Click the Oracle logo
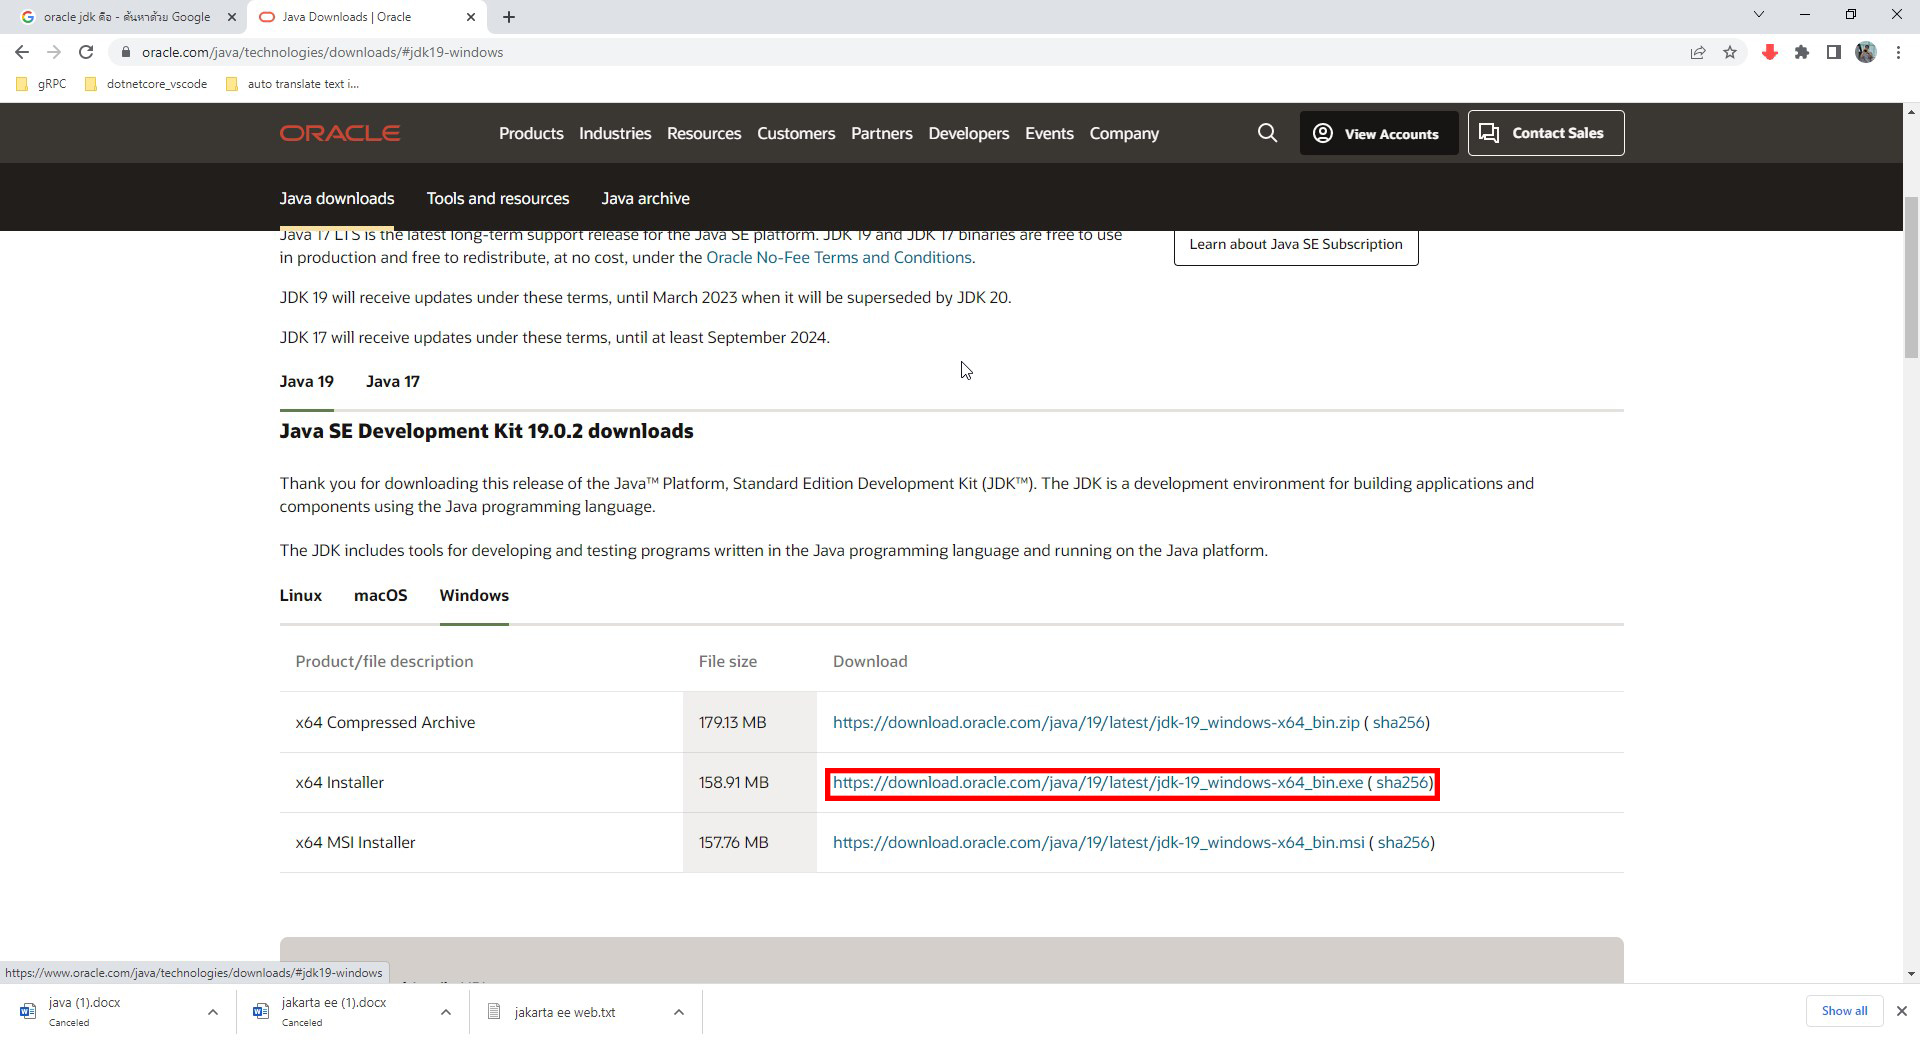The width and height of the screenshot is (1920, 1040). (x=340, y=133)
